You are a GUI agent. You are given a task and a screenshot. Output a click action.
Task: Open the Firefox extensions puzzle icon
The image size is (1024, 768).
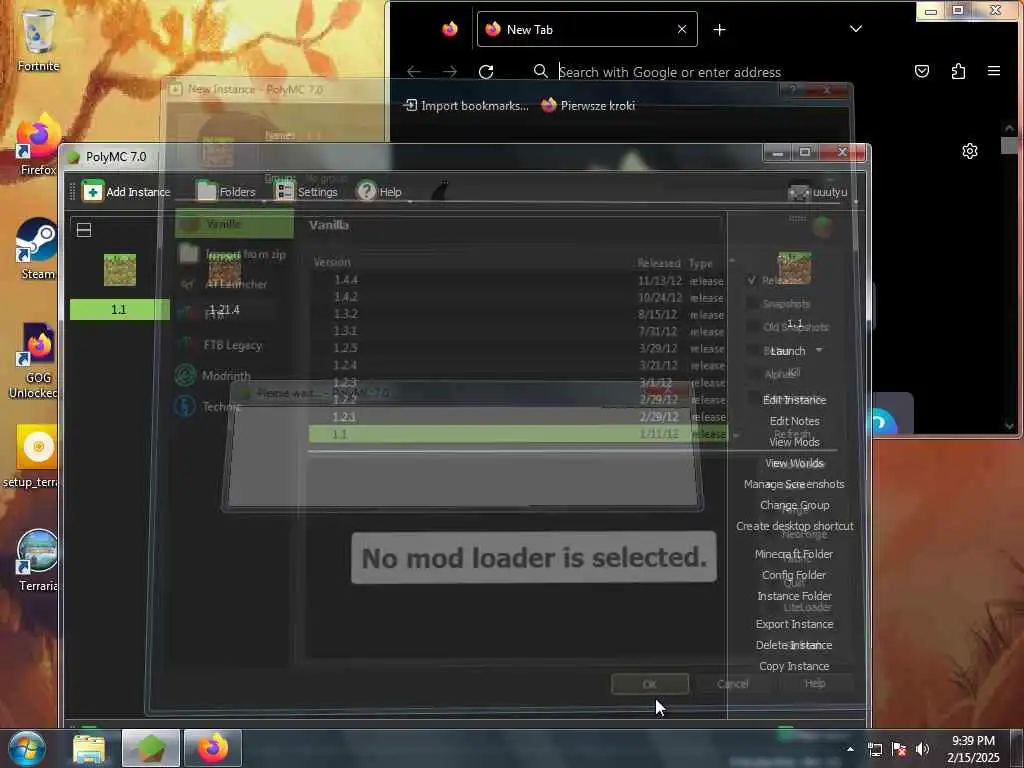[958, 71]
